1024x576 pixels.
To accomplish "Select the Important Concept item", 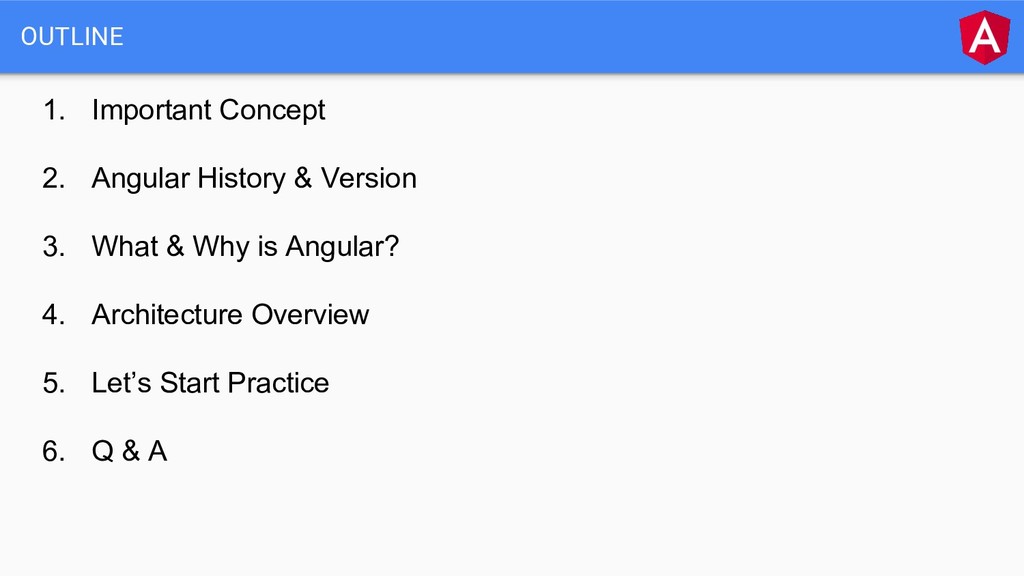I will point(208,110).
